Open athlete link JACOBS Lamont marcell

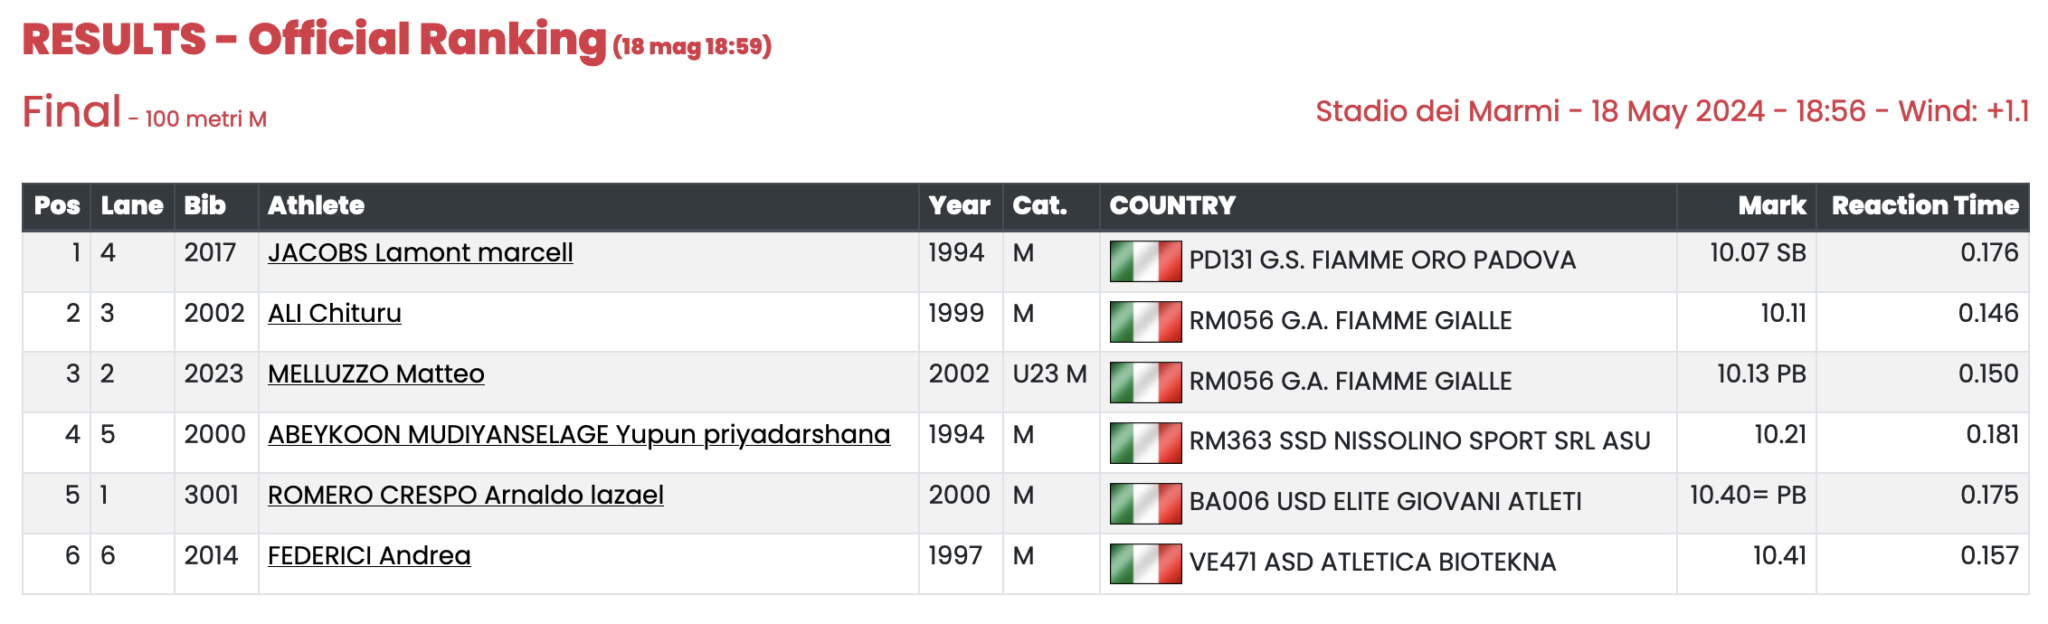click(x=420, y=253)
